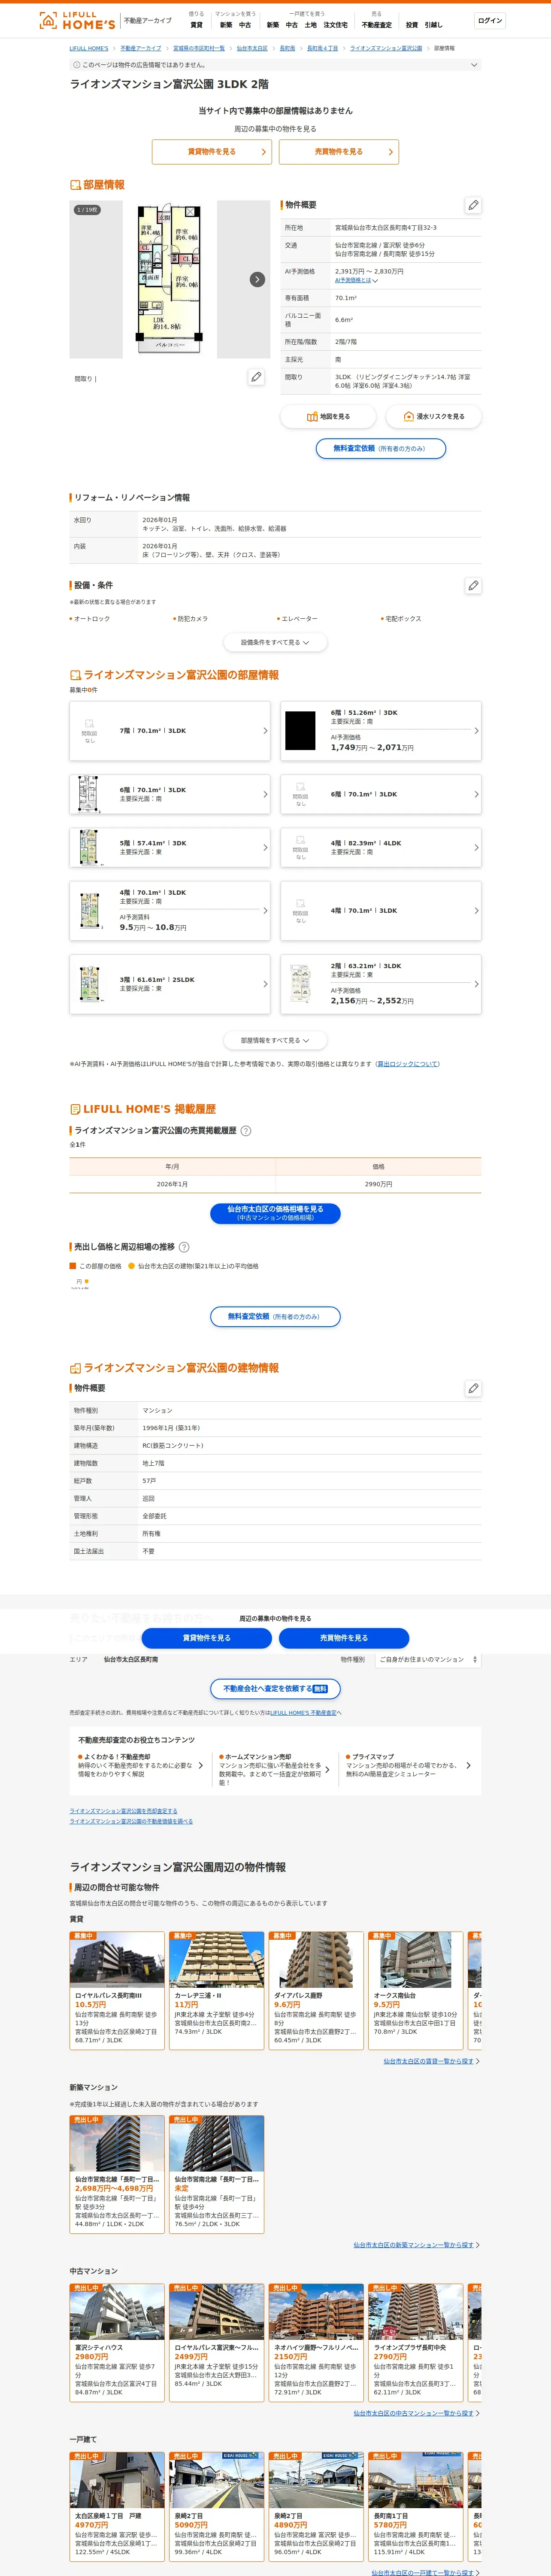Click the blue 売買物件を見る button
Image resolution: width=551 pixels, height=2576 pixels.
point(344,1638)
